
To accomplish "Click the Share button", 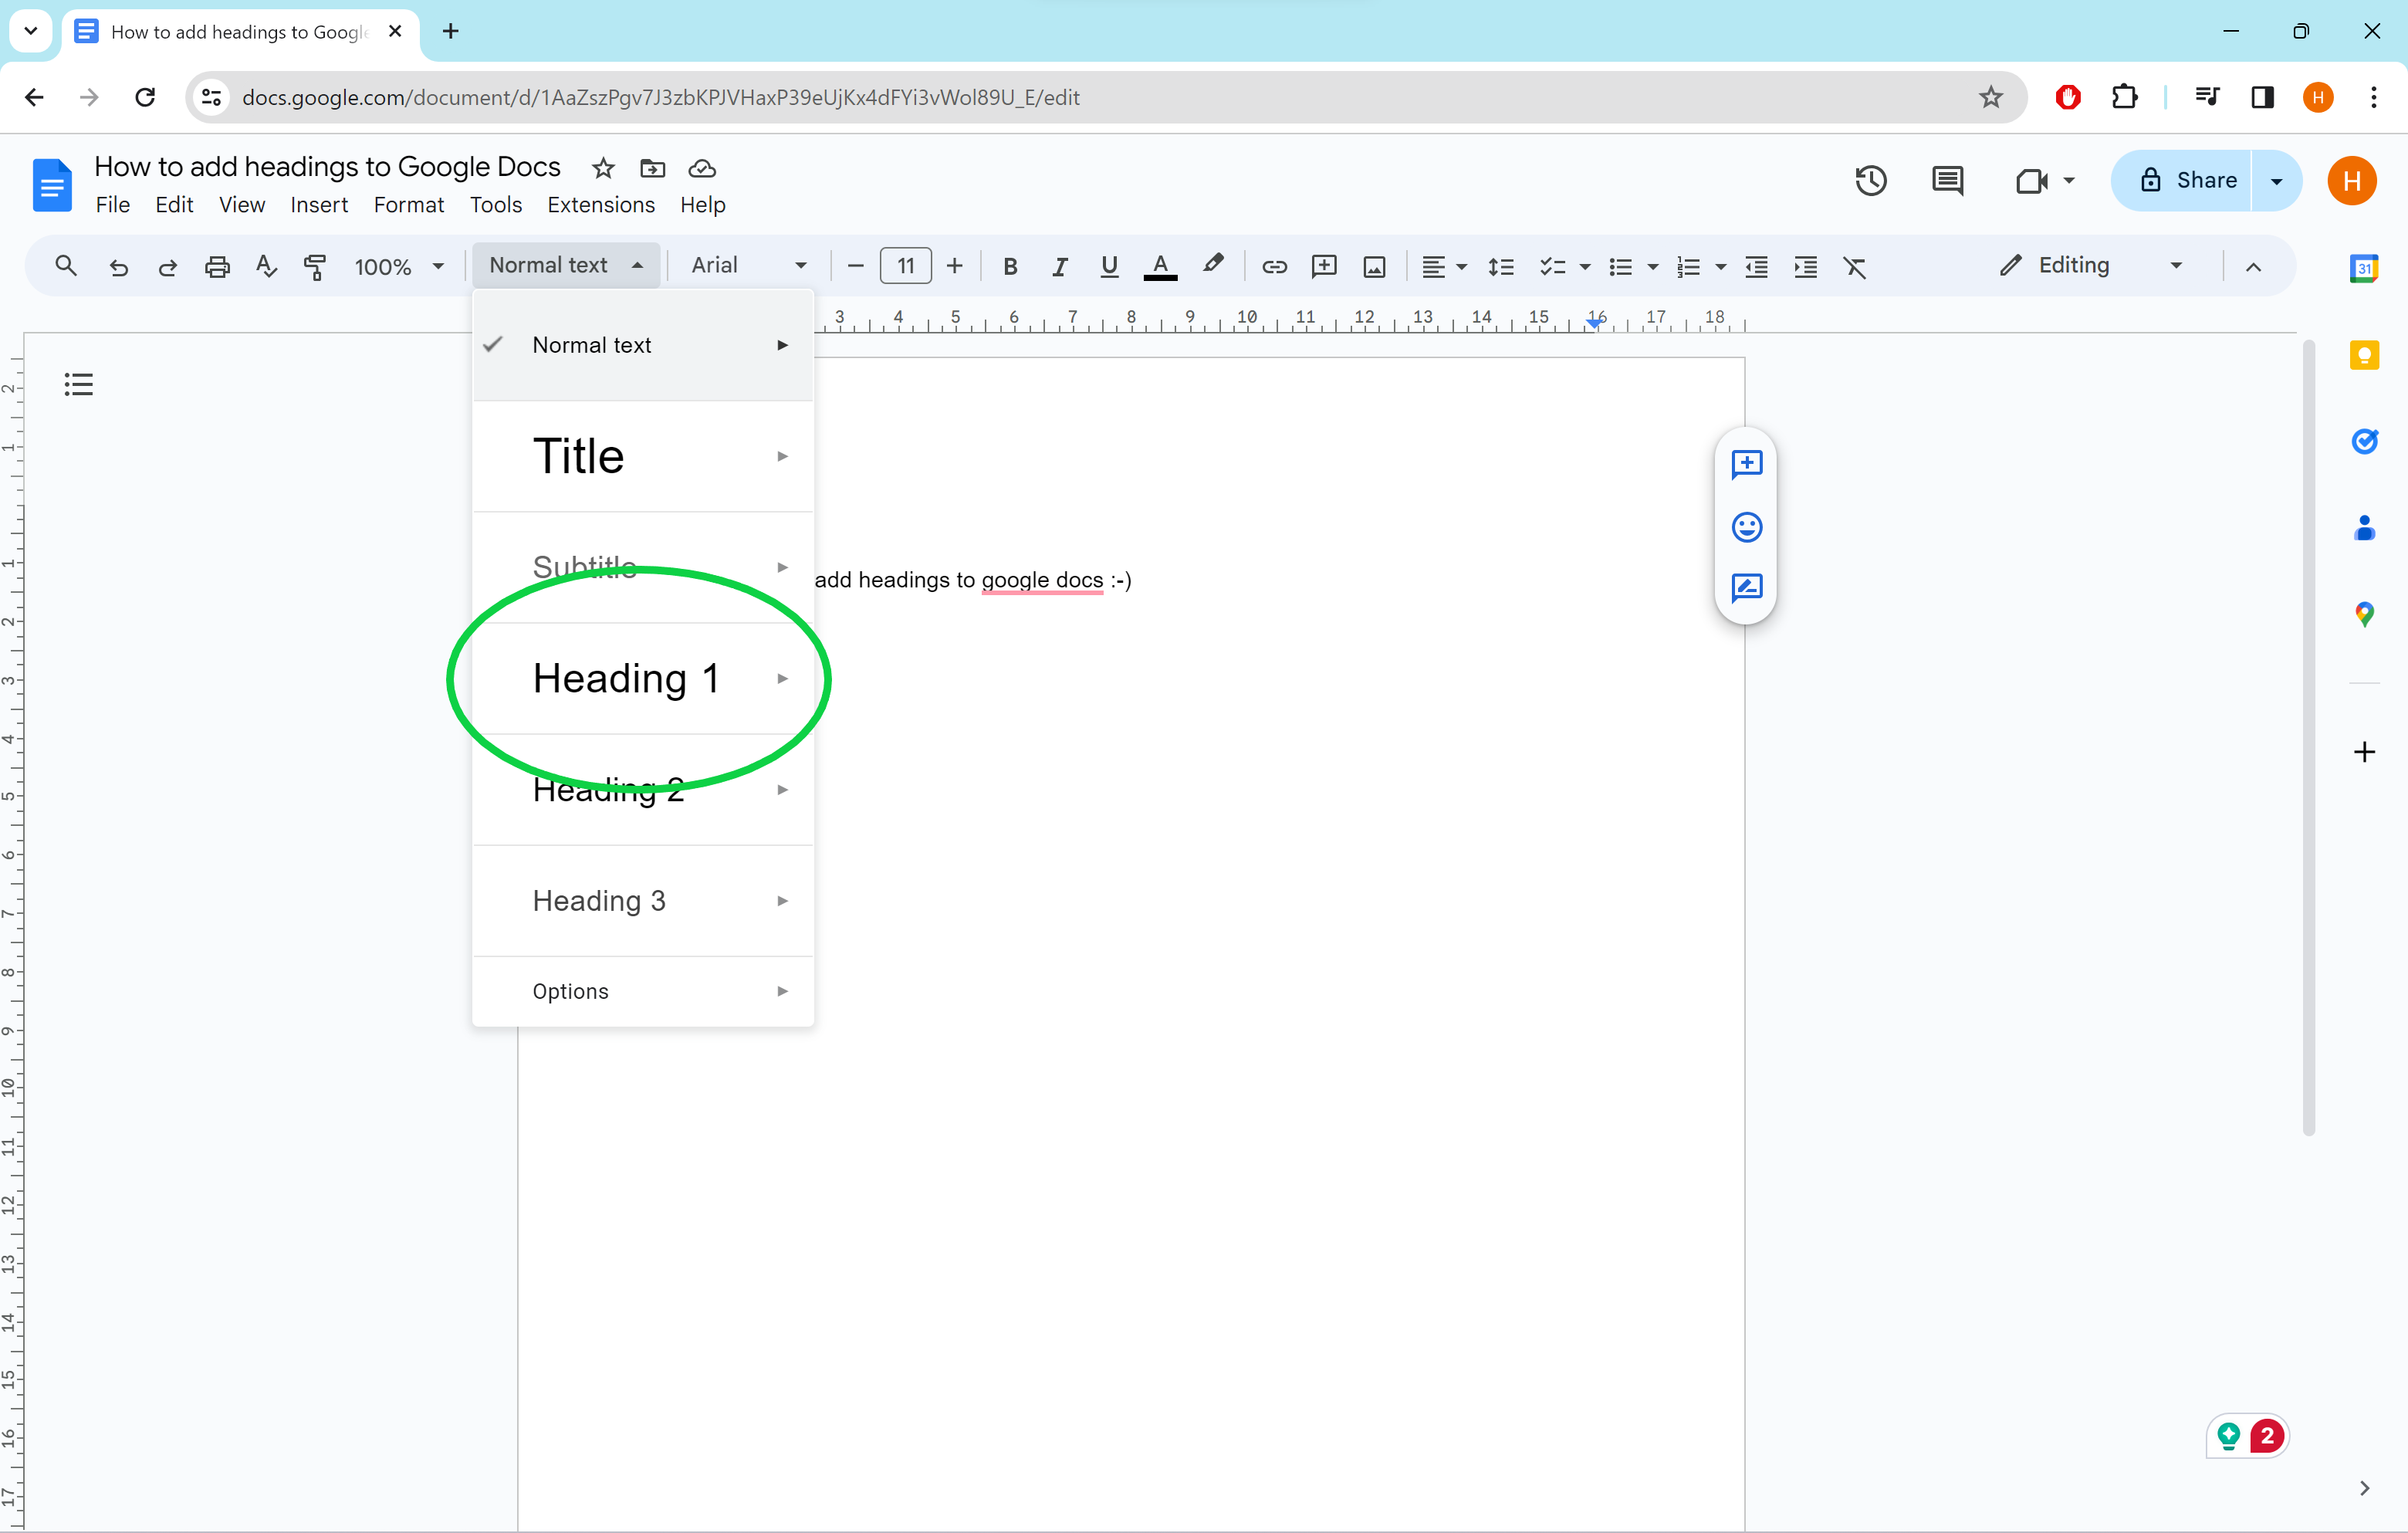I will [2197, 181].
